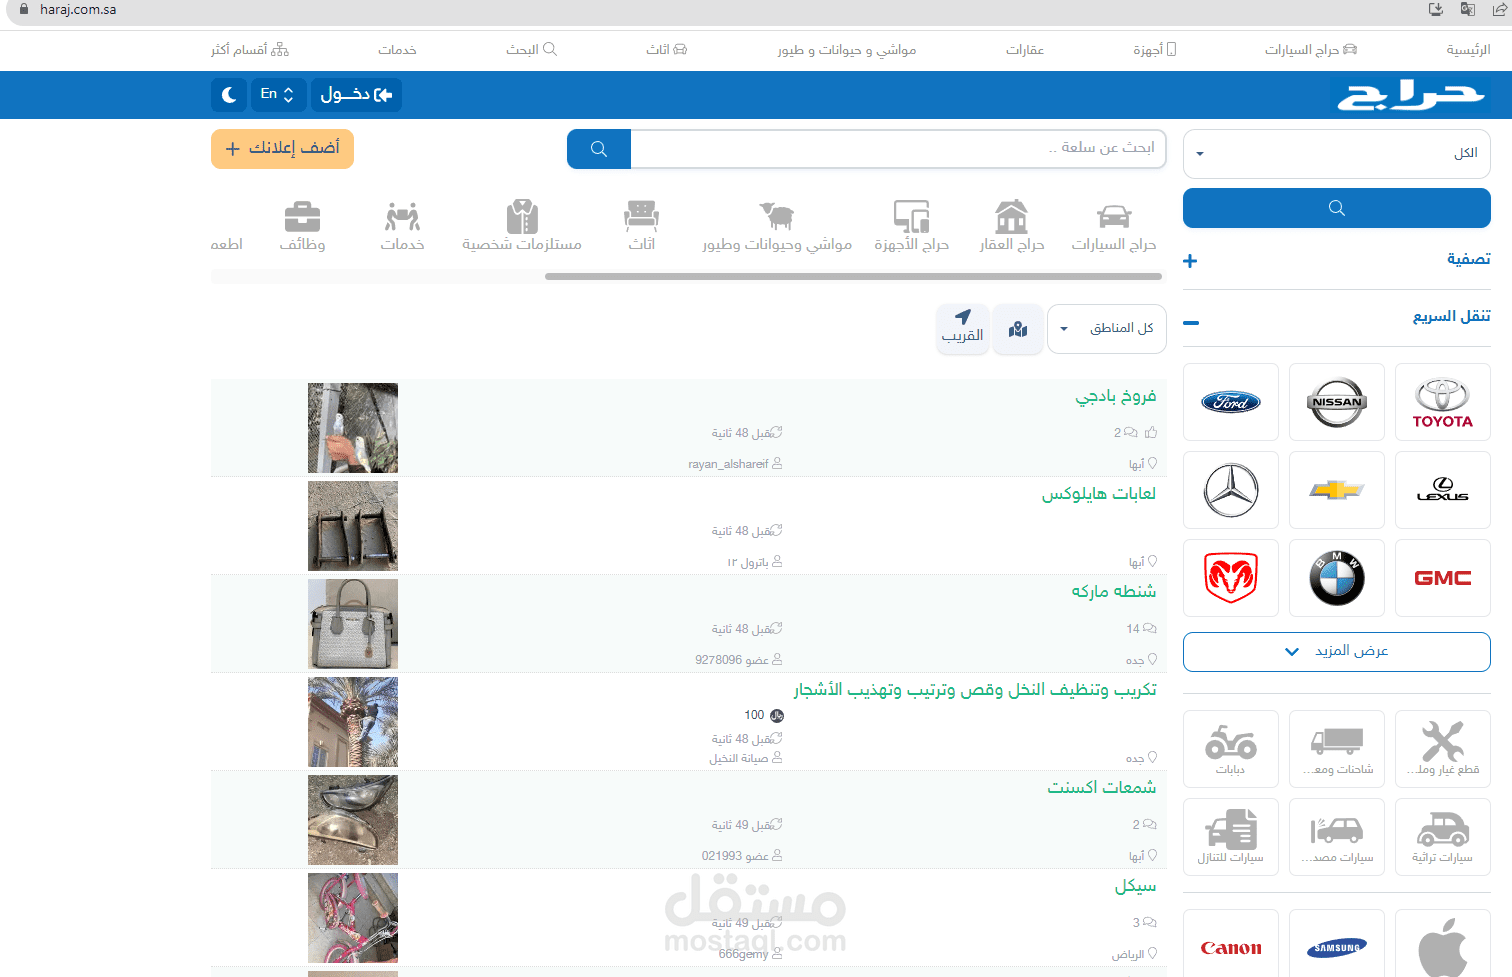Image resolution: width=1512 pixels, height=977 pixels.
Task: Click the magnifier icon in the search bar
Action: [598, 148]
